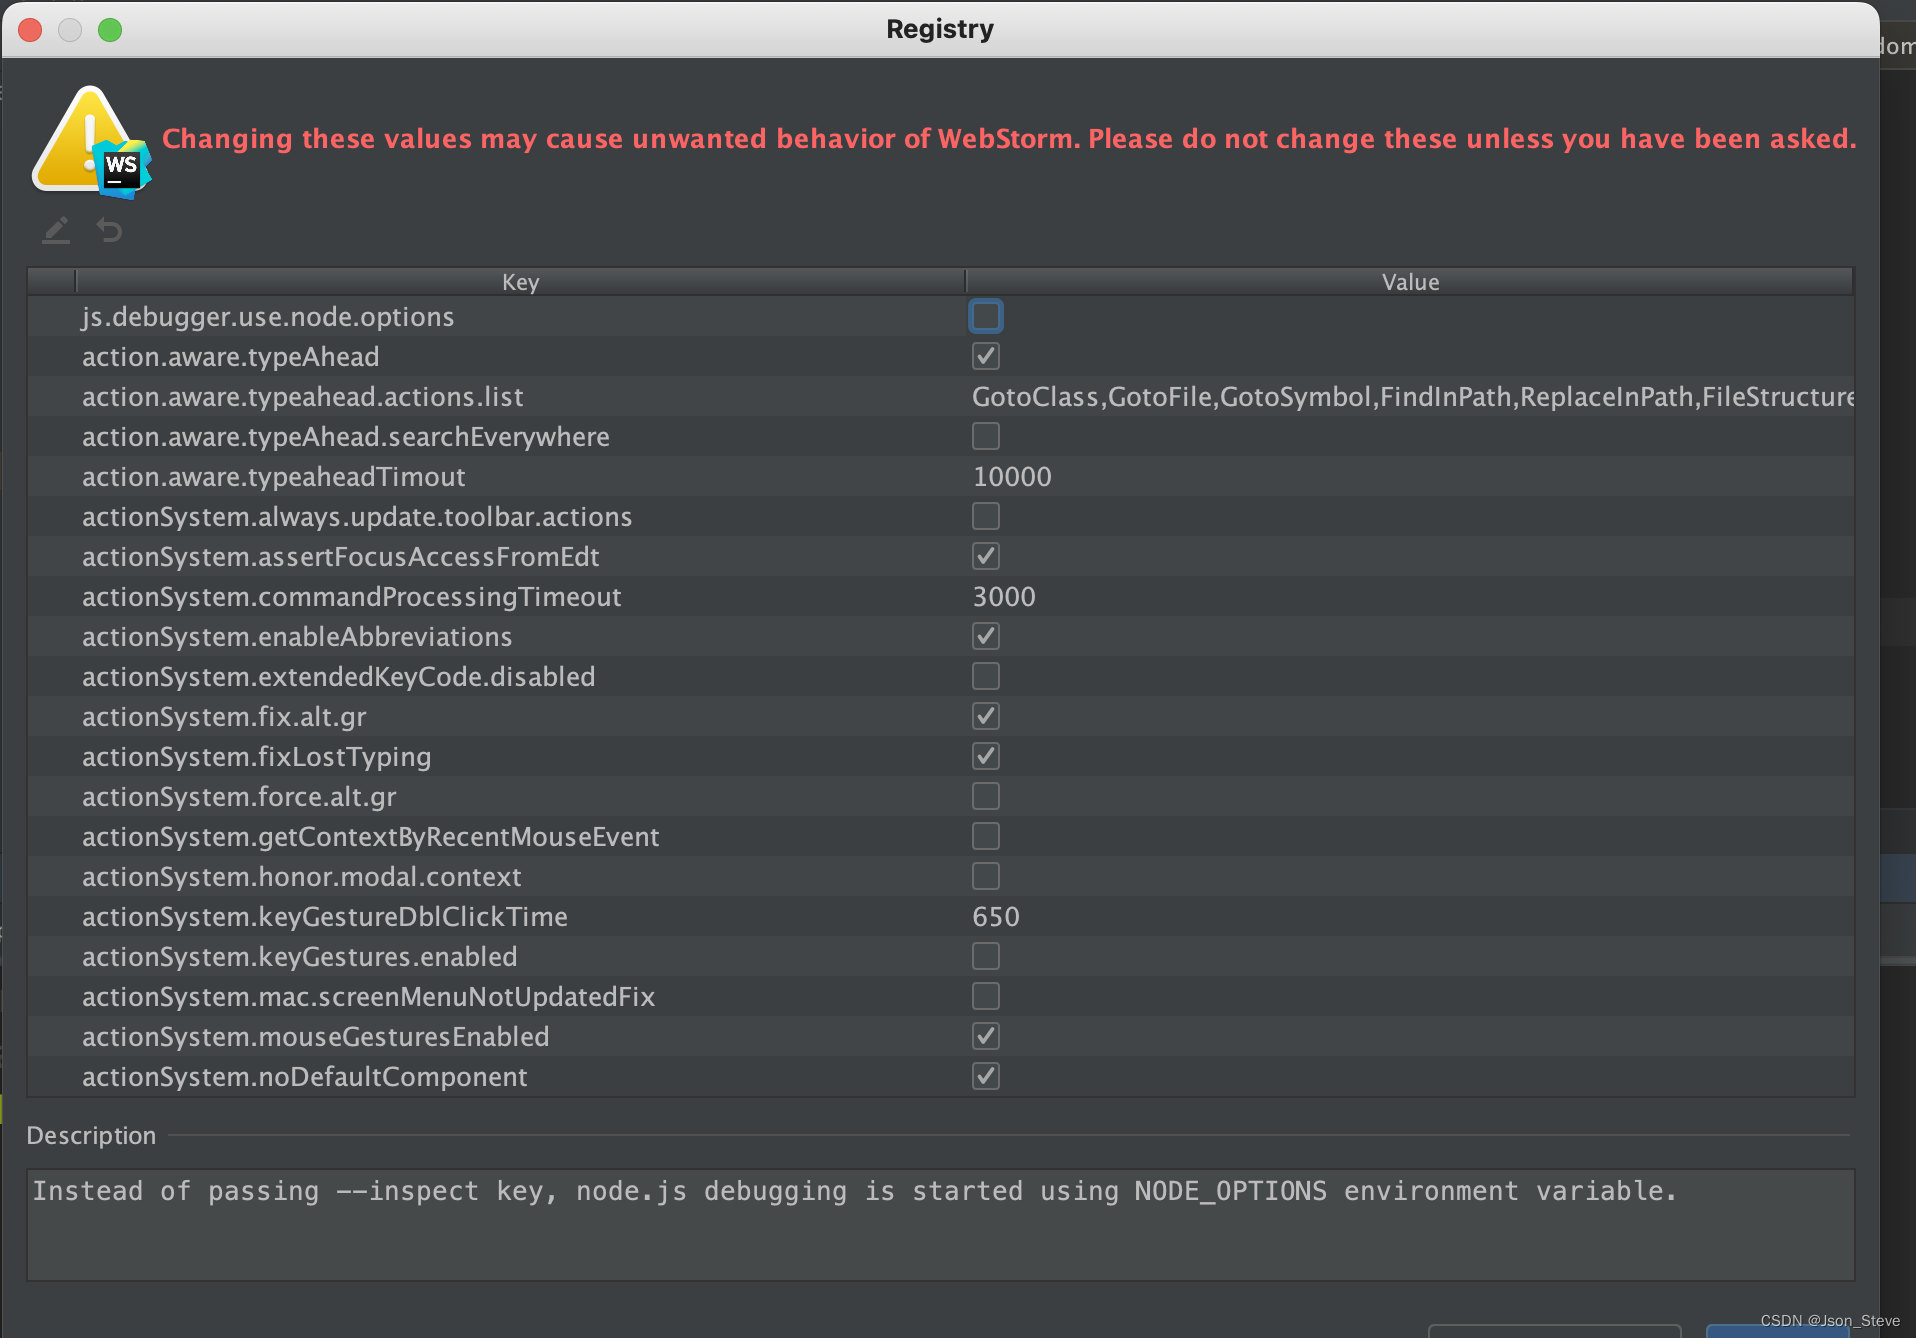This screenshot has width=1916, height=1338.
Task: Click the revert-to-default arrow icon
Action: (x=109, y=230)
